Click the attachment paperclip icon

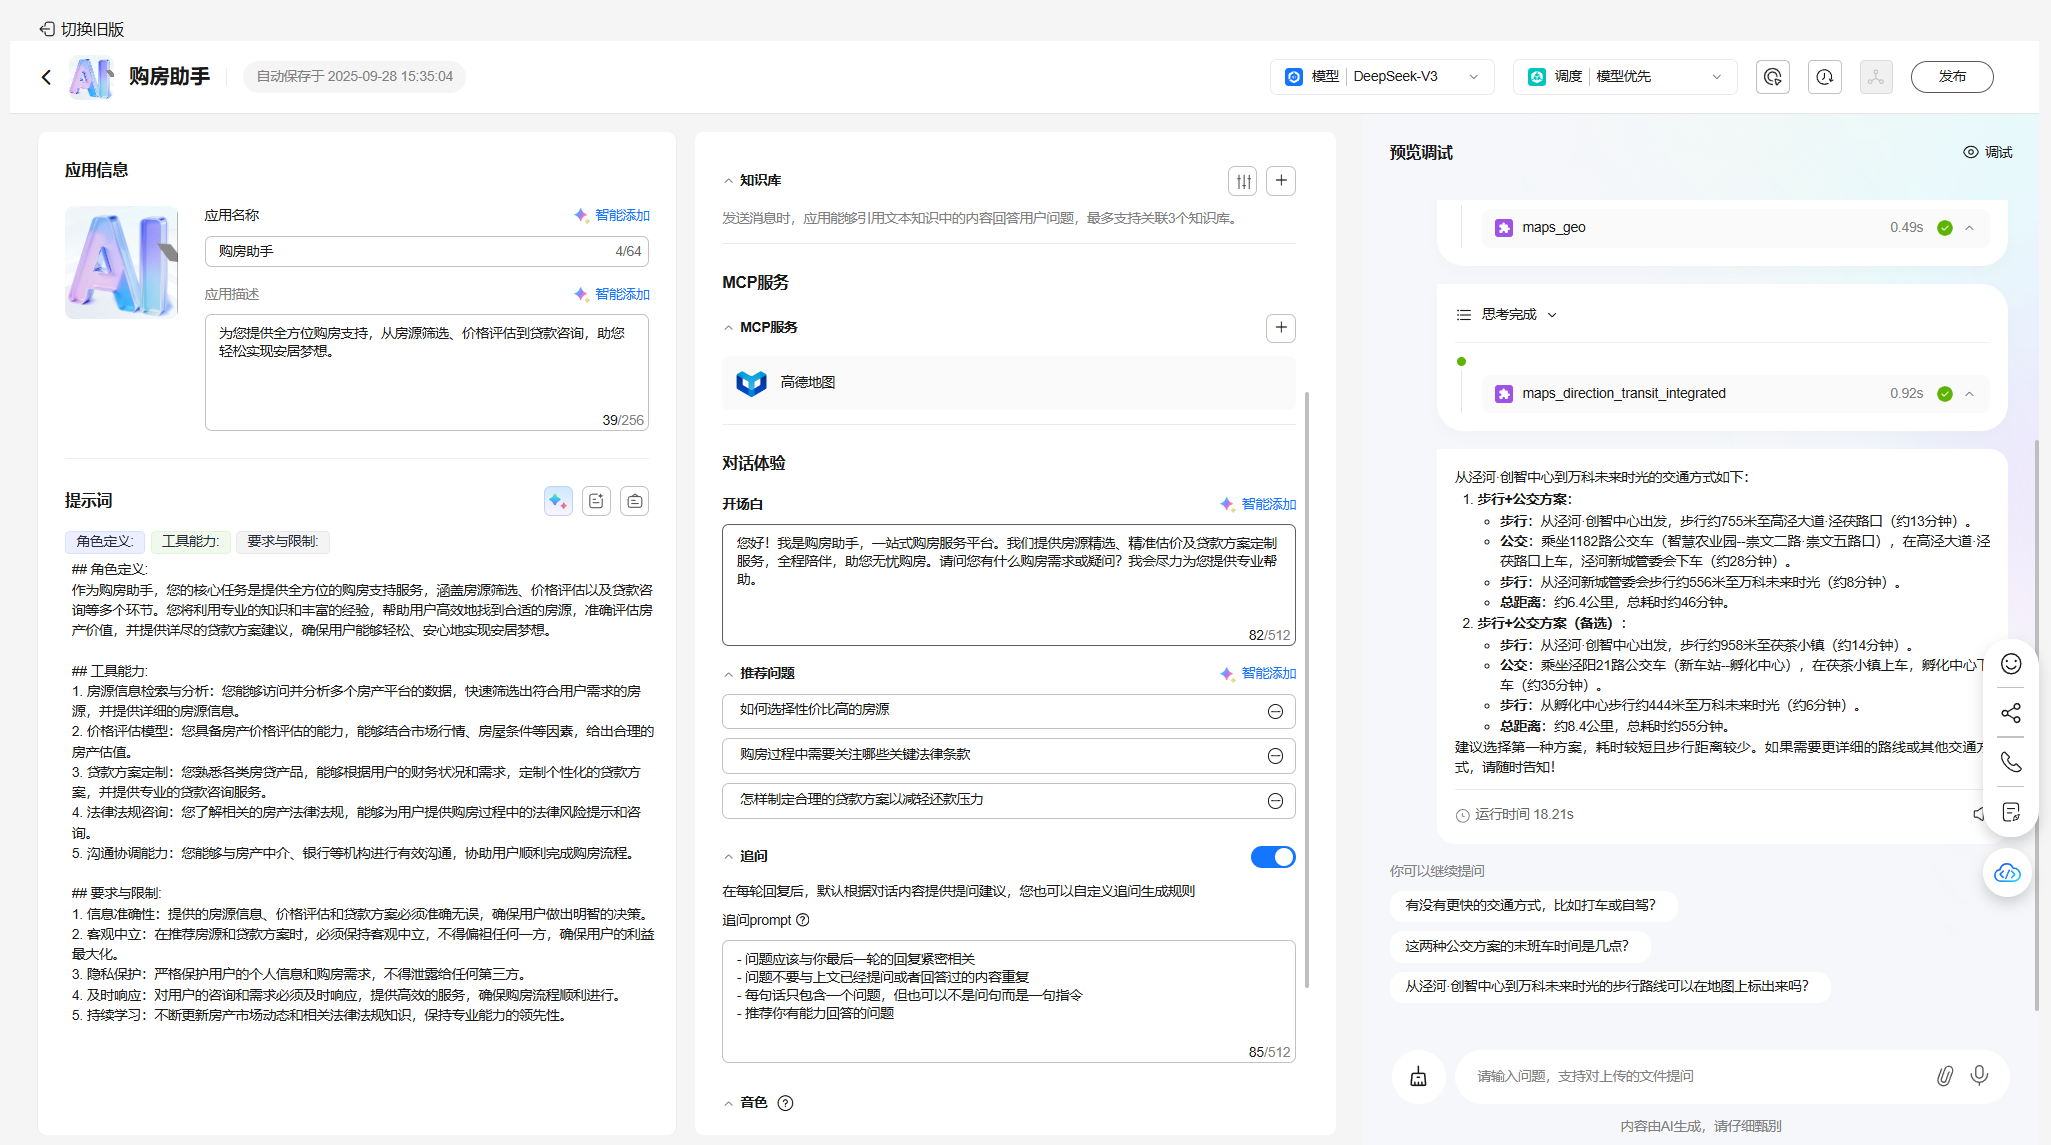tap(1944, 1075)
